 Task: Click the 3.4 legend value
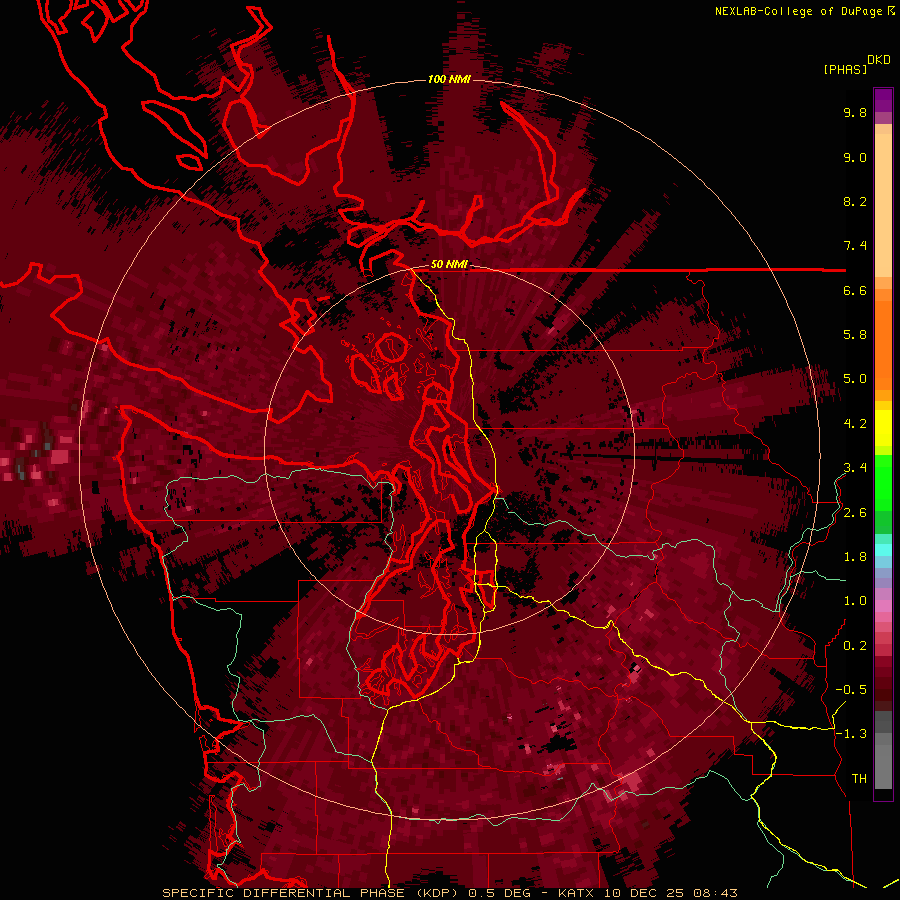[855, 468]
